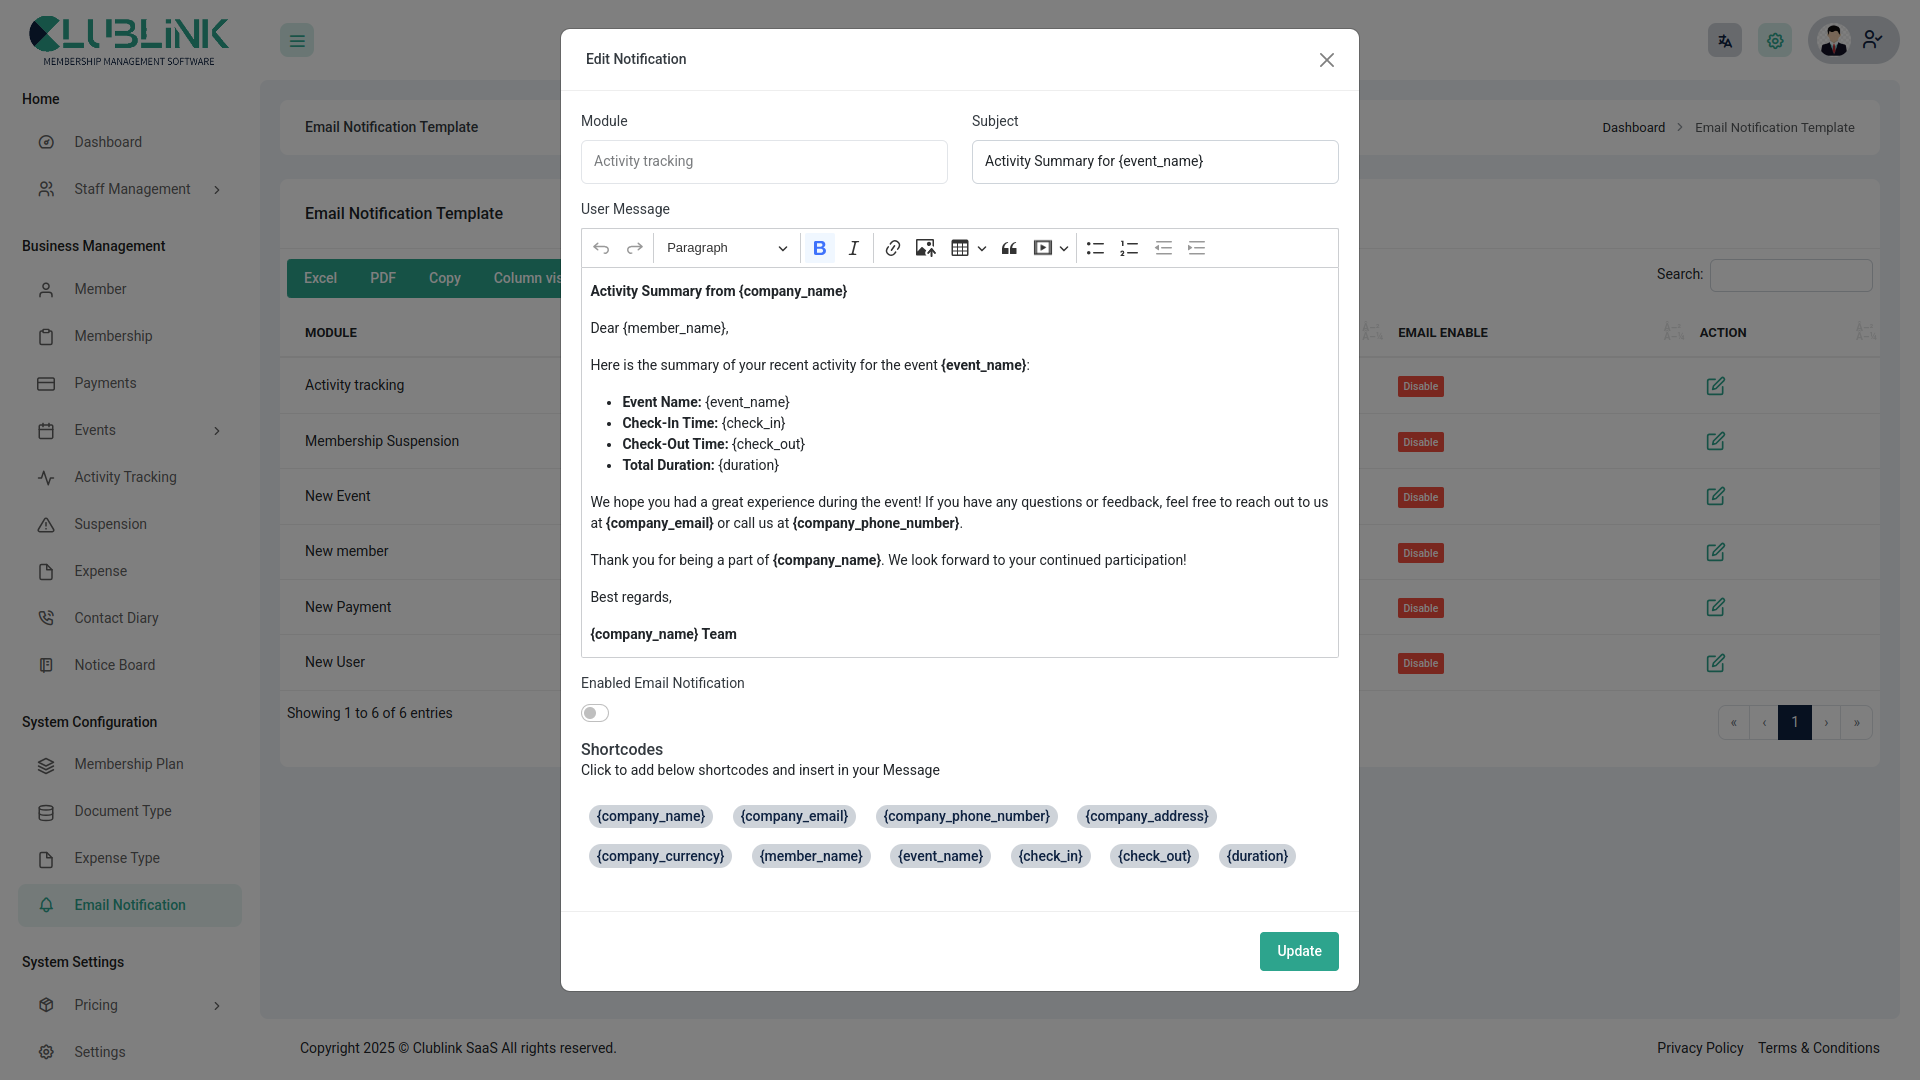Open the Privacy Policy link
The width and height of the screenshot is (1920, 1080).
[1700, 1048]
